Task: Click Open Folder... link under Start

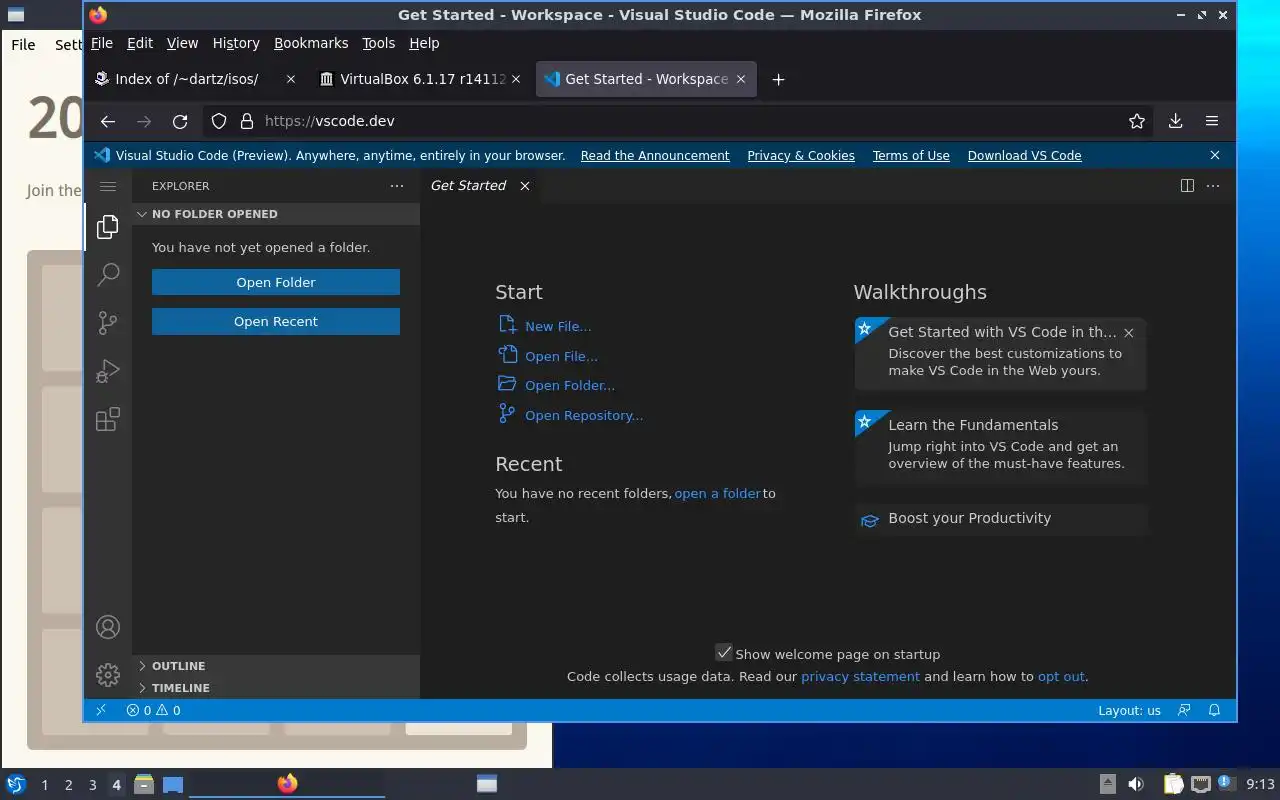Action: (x=570, y=385)
